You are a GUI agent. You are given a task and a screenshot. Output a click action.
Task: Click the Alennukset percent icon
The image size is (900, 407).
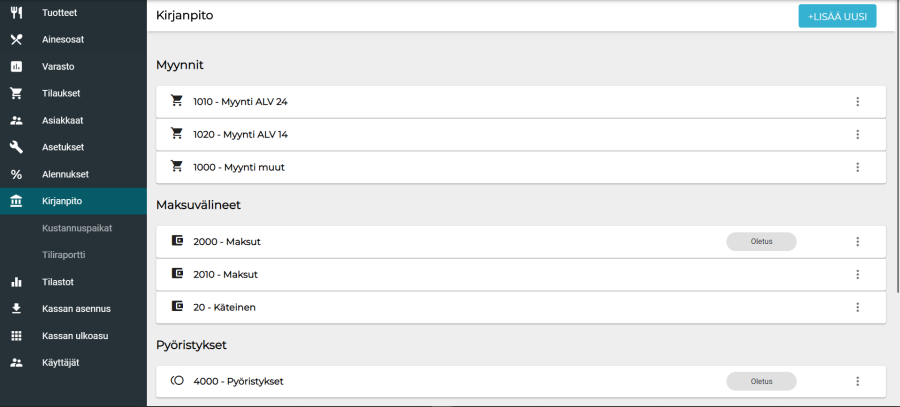pos(16,174)
